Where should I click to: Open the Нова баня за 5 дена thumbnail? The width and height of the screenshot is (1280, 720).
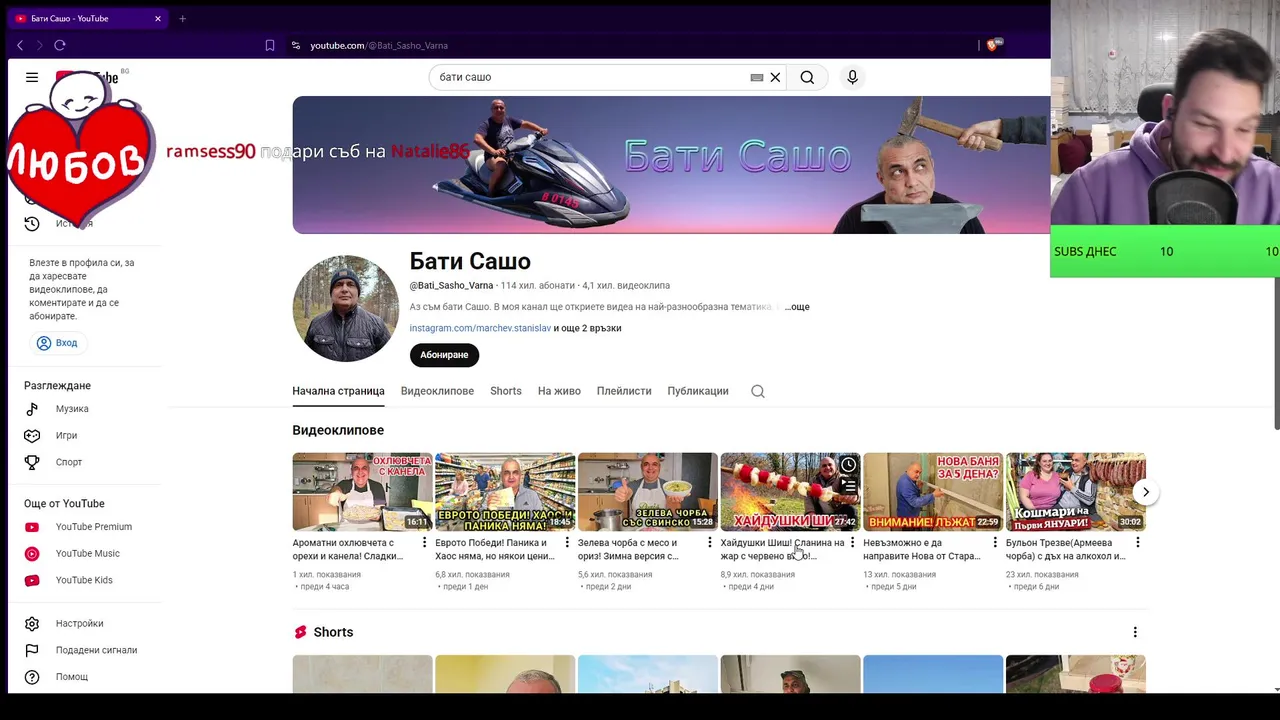[x=933, y=491]
